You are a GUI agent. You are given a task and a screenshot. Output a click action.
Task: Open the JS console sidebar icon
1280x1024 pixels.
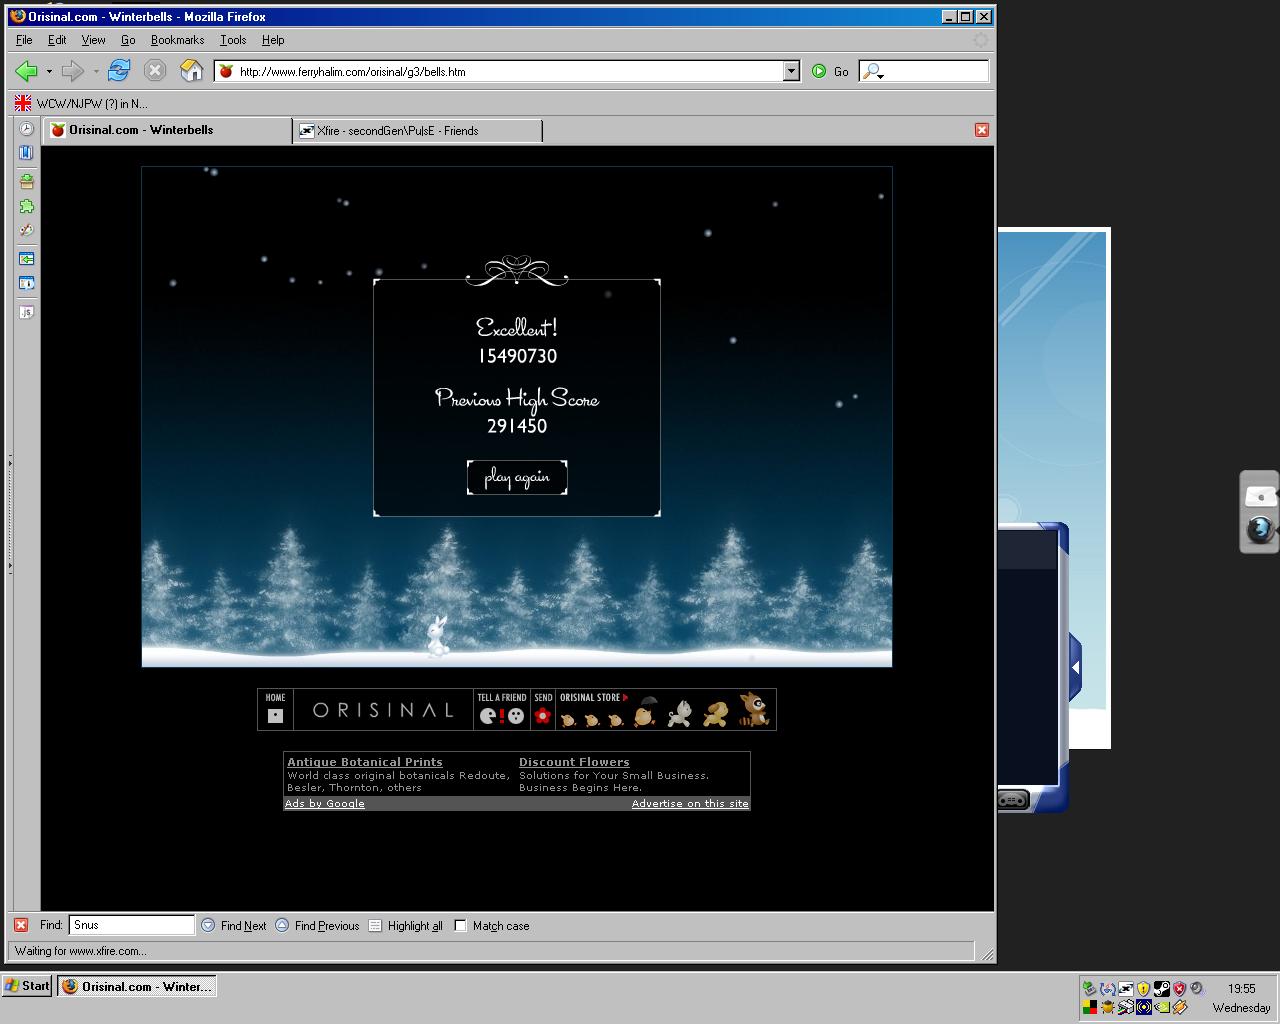click(x=26, y=312)
